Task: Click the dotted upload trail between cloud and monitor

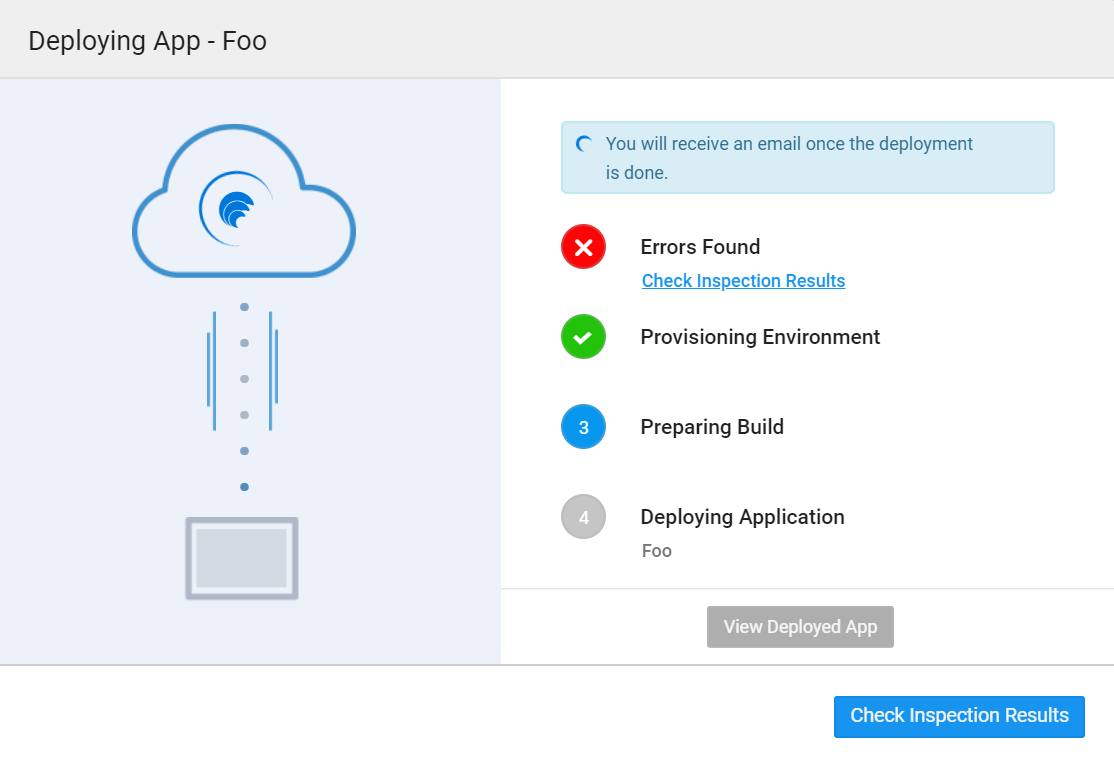Action: pos(244,397)
